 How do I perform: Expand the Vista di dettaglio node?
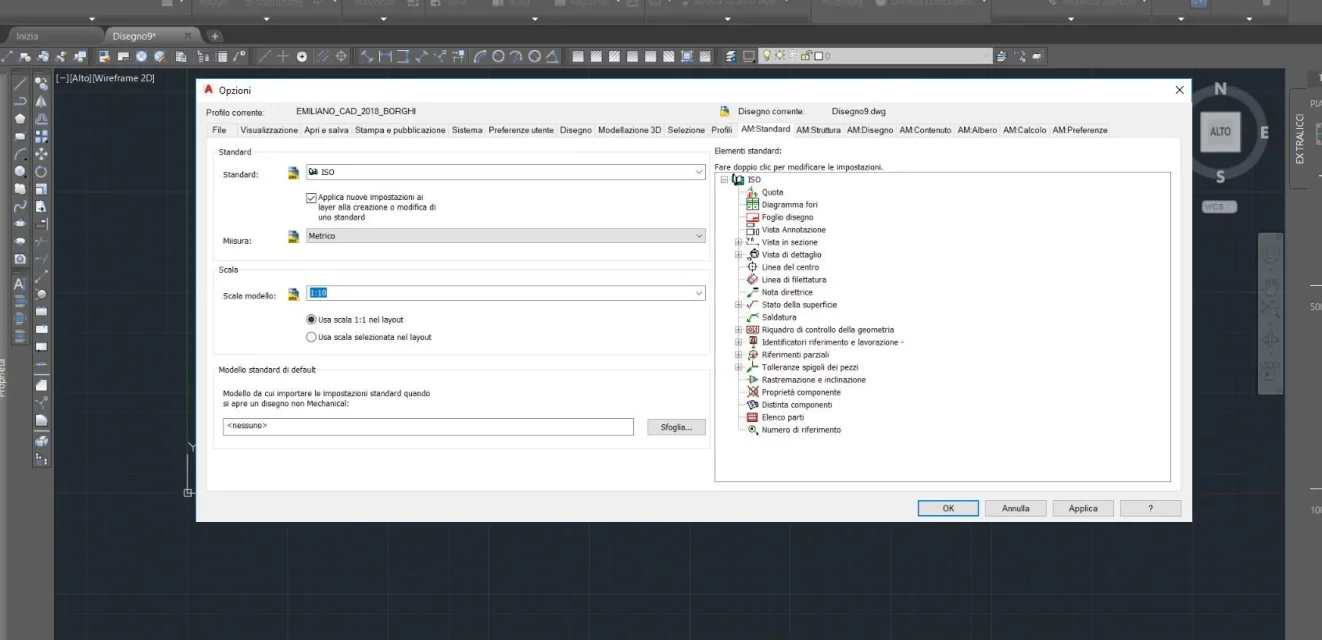pos(739,255)
